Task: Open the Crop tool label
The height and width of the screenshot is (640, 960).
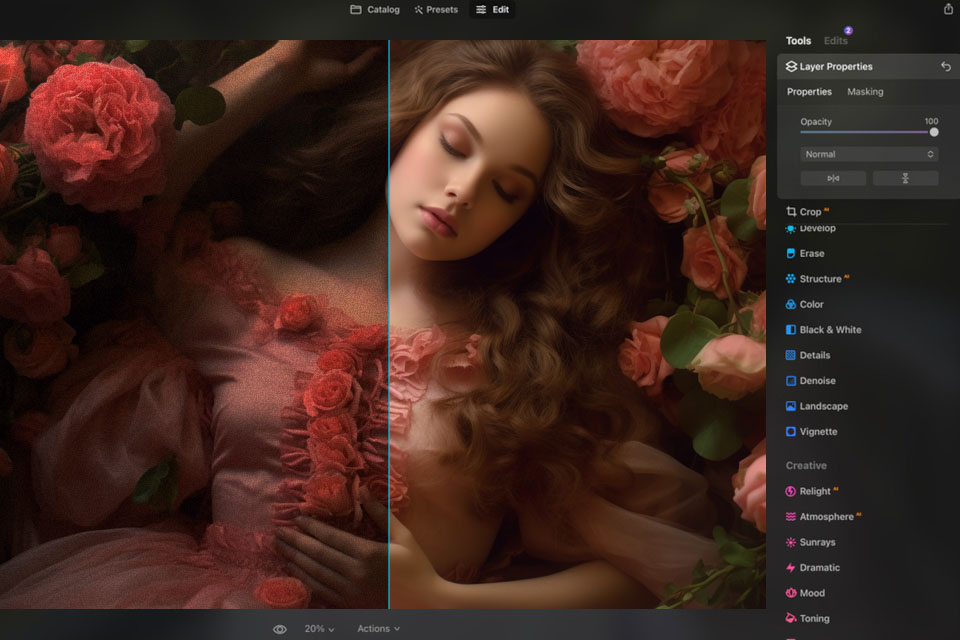Action: (x=810, y=211)
